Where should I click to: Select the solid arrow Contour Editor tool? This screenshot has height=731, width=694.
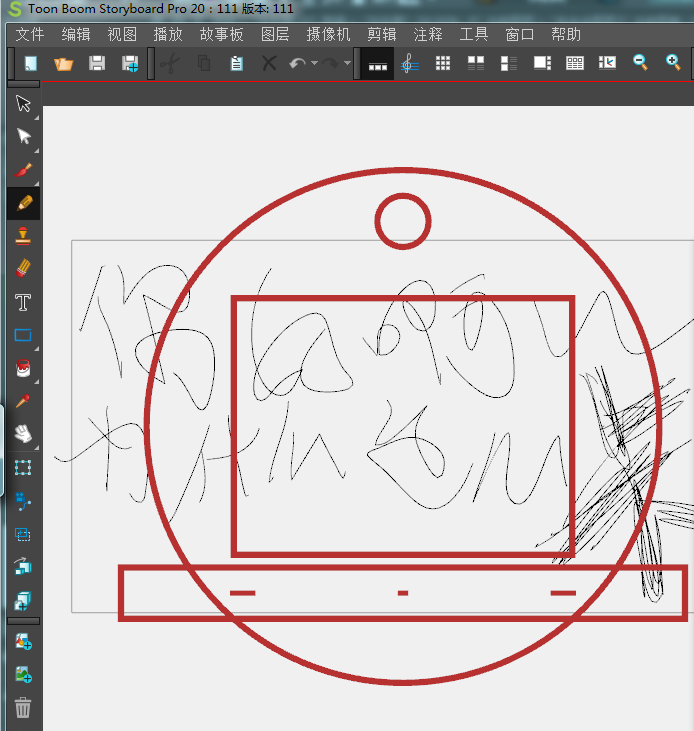(23, 136)
